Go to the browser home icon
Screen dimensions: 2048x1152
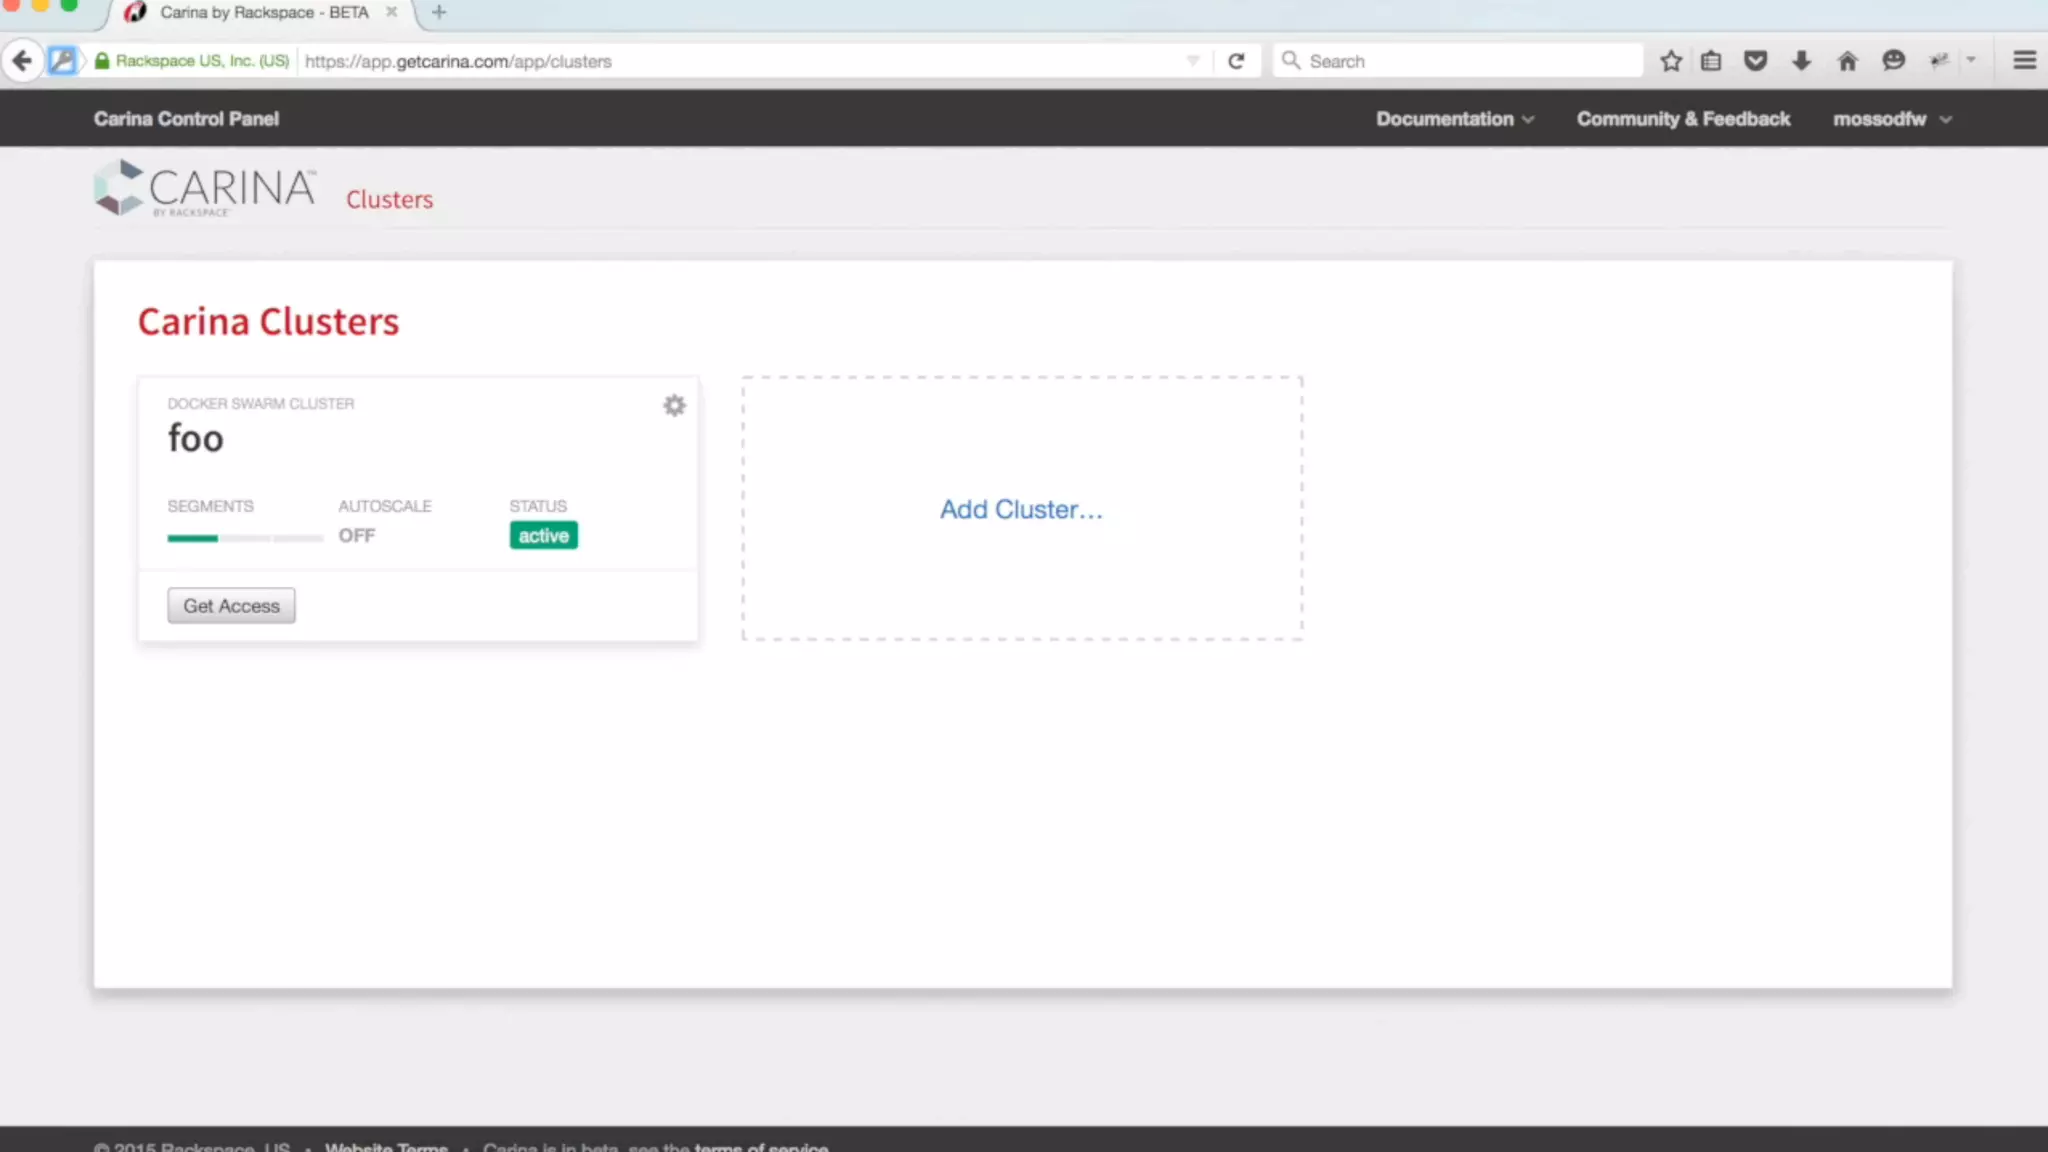[1847, 61]
